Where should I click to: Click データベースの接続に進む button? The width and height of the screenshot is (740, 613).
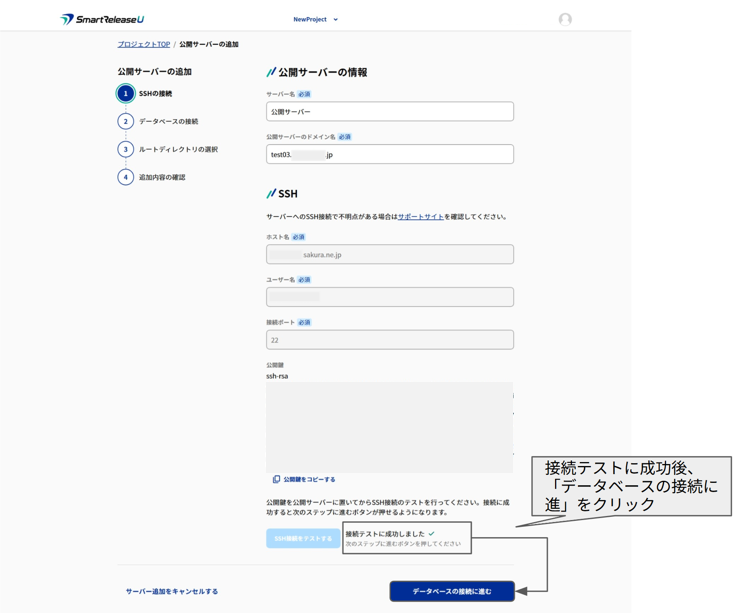(452, 591)
